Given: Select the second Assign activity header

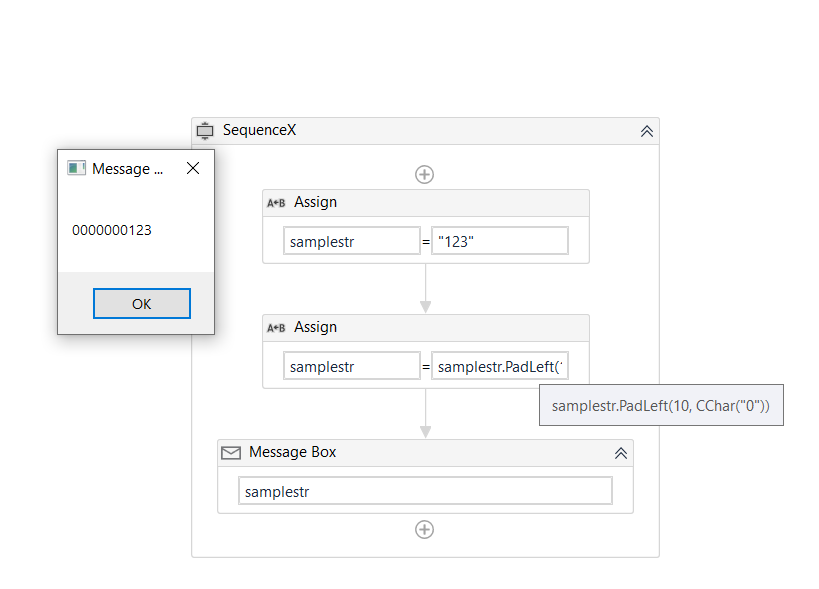Looking at the screenshot, I should pos(316,327).
